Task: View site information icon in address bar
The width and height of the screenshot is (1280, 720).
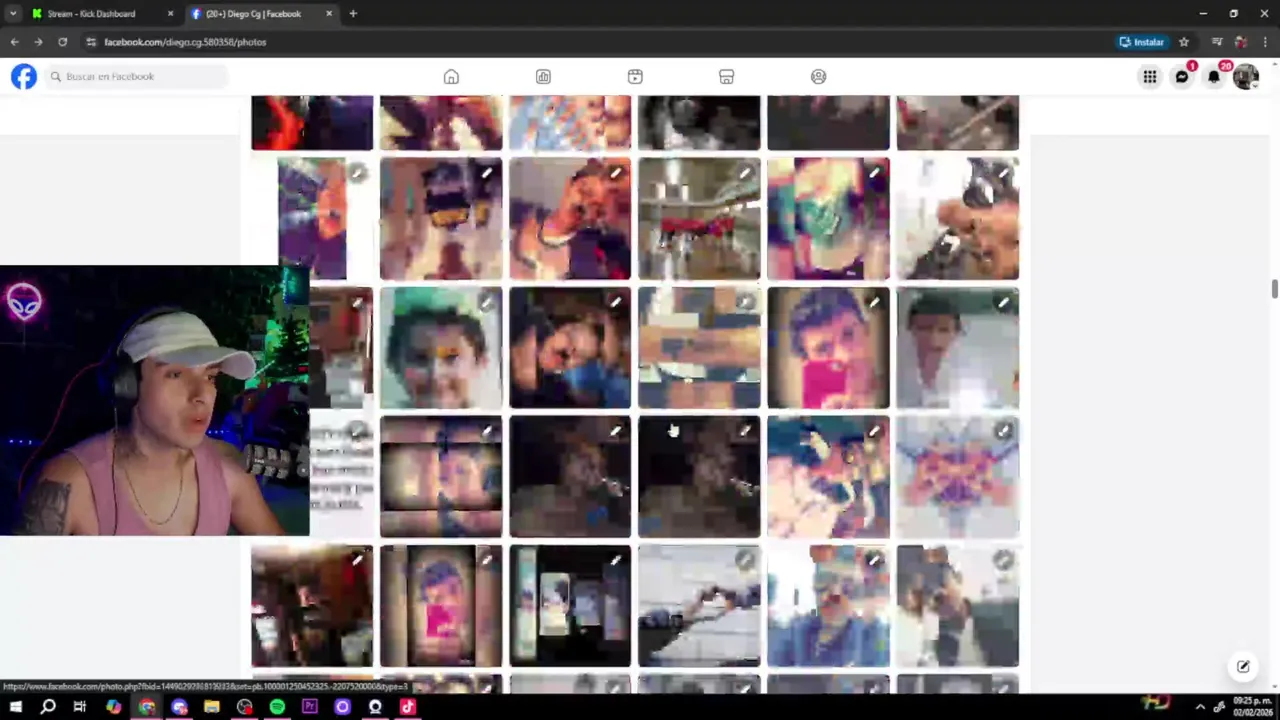Action: (91, 42)
